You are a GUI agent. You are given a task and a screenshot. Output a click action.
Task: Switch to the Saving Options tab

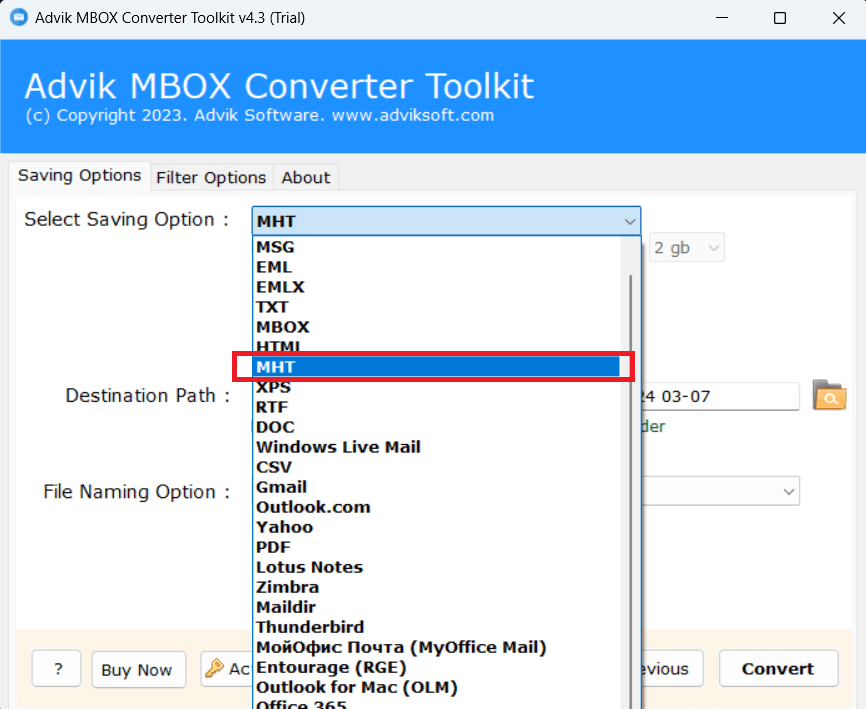click(x=80, y=176)
